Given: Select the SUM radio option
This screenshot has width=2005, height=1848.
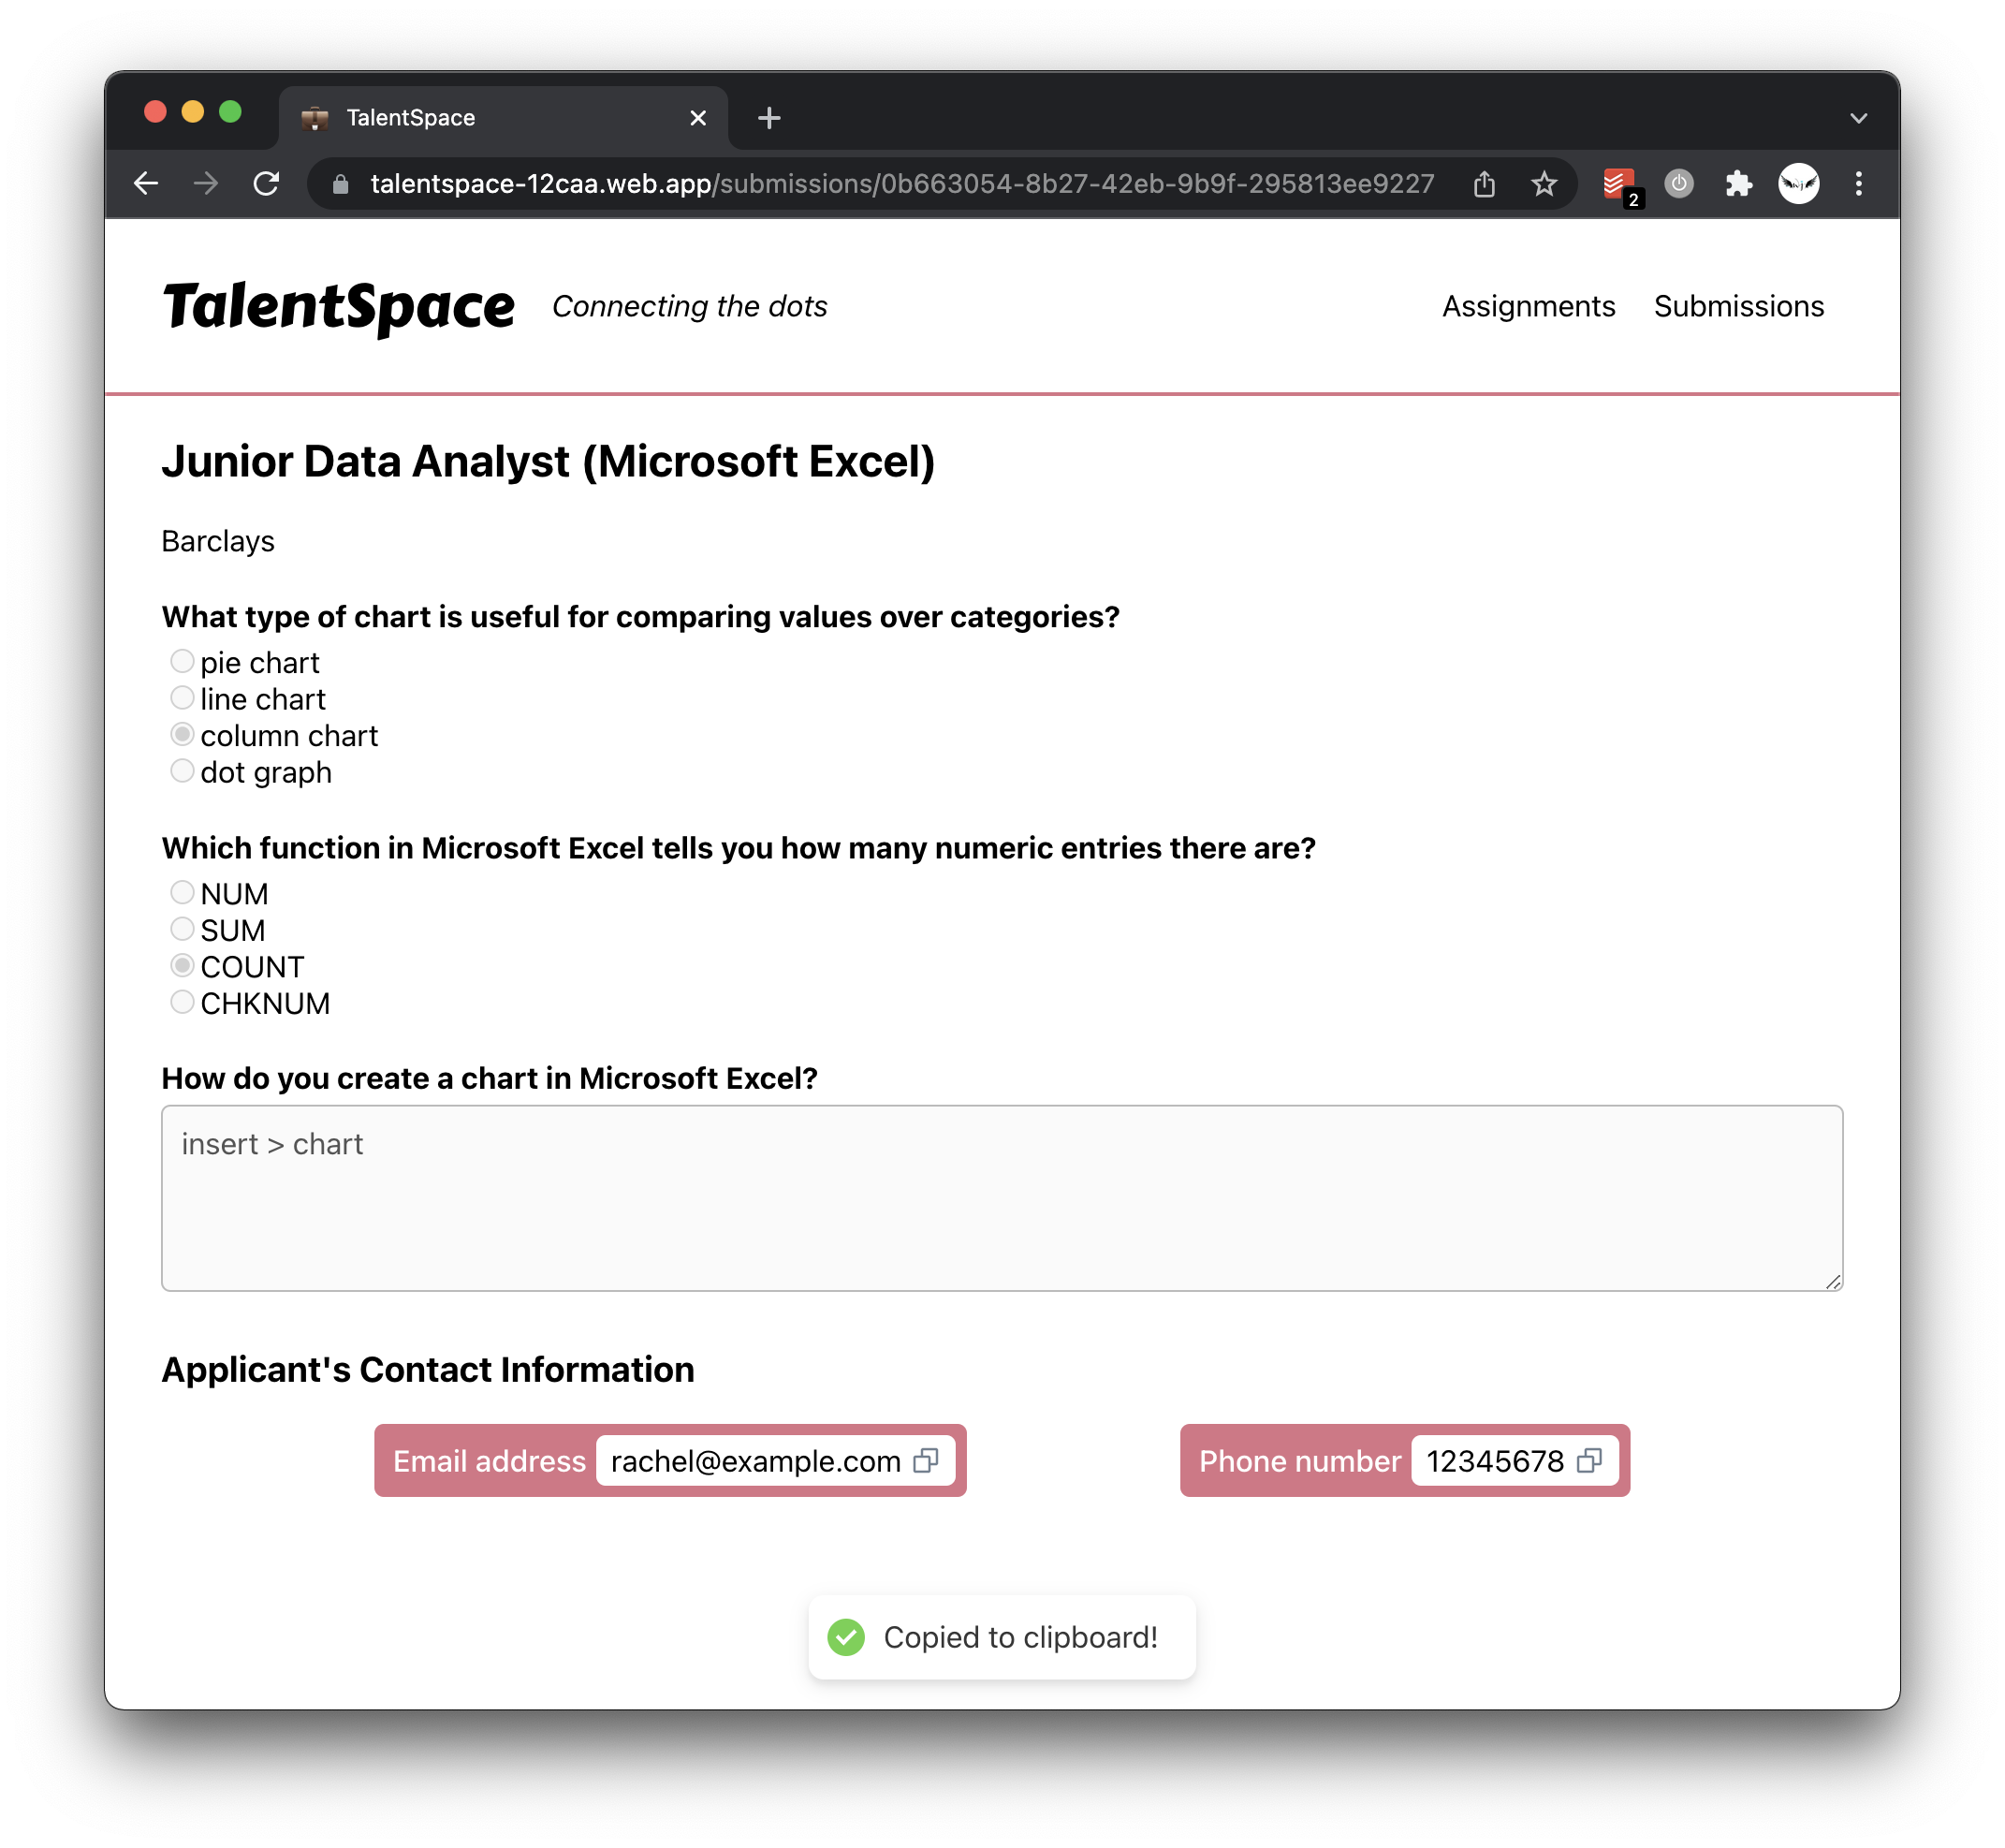Looking at the screenshot, I should pyautogui.click(x=182, y=929).
